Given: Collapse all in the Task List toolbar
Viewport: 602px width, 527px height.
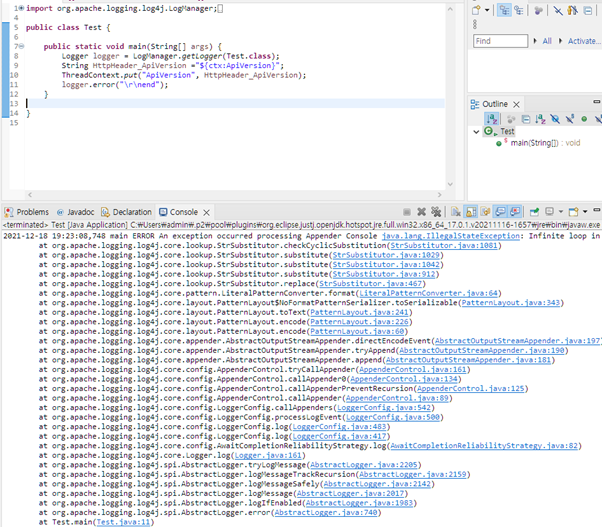Looking at the screenshot, I should pos(587,10).
